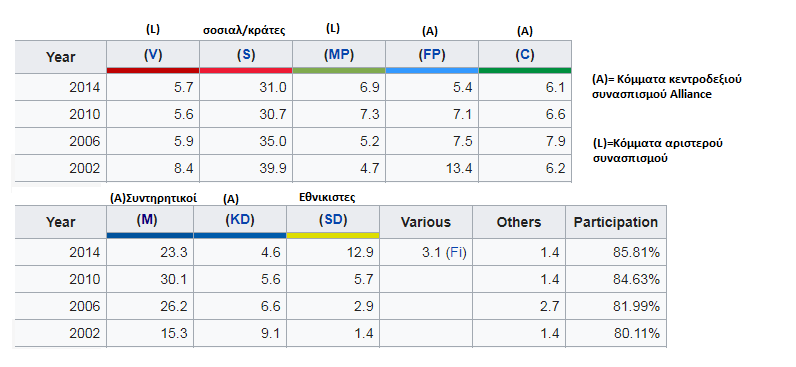Click the light blue bar under (FP)
Screen dimensions: 796x367
pos(432,70)
